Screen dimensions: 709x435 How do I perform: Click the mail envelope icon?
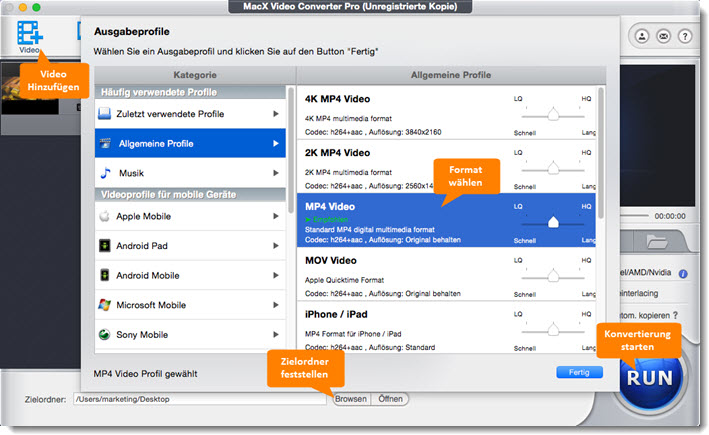coord(663,36)
